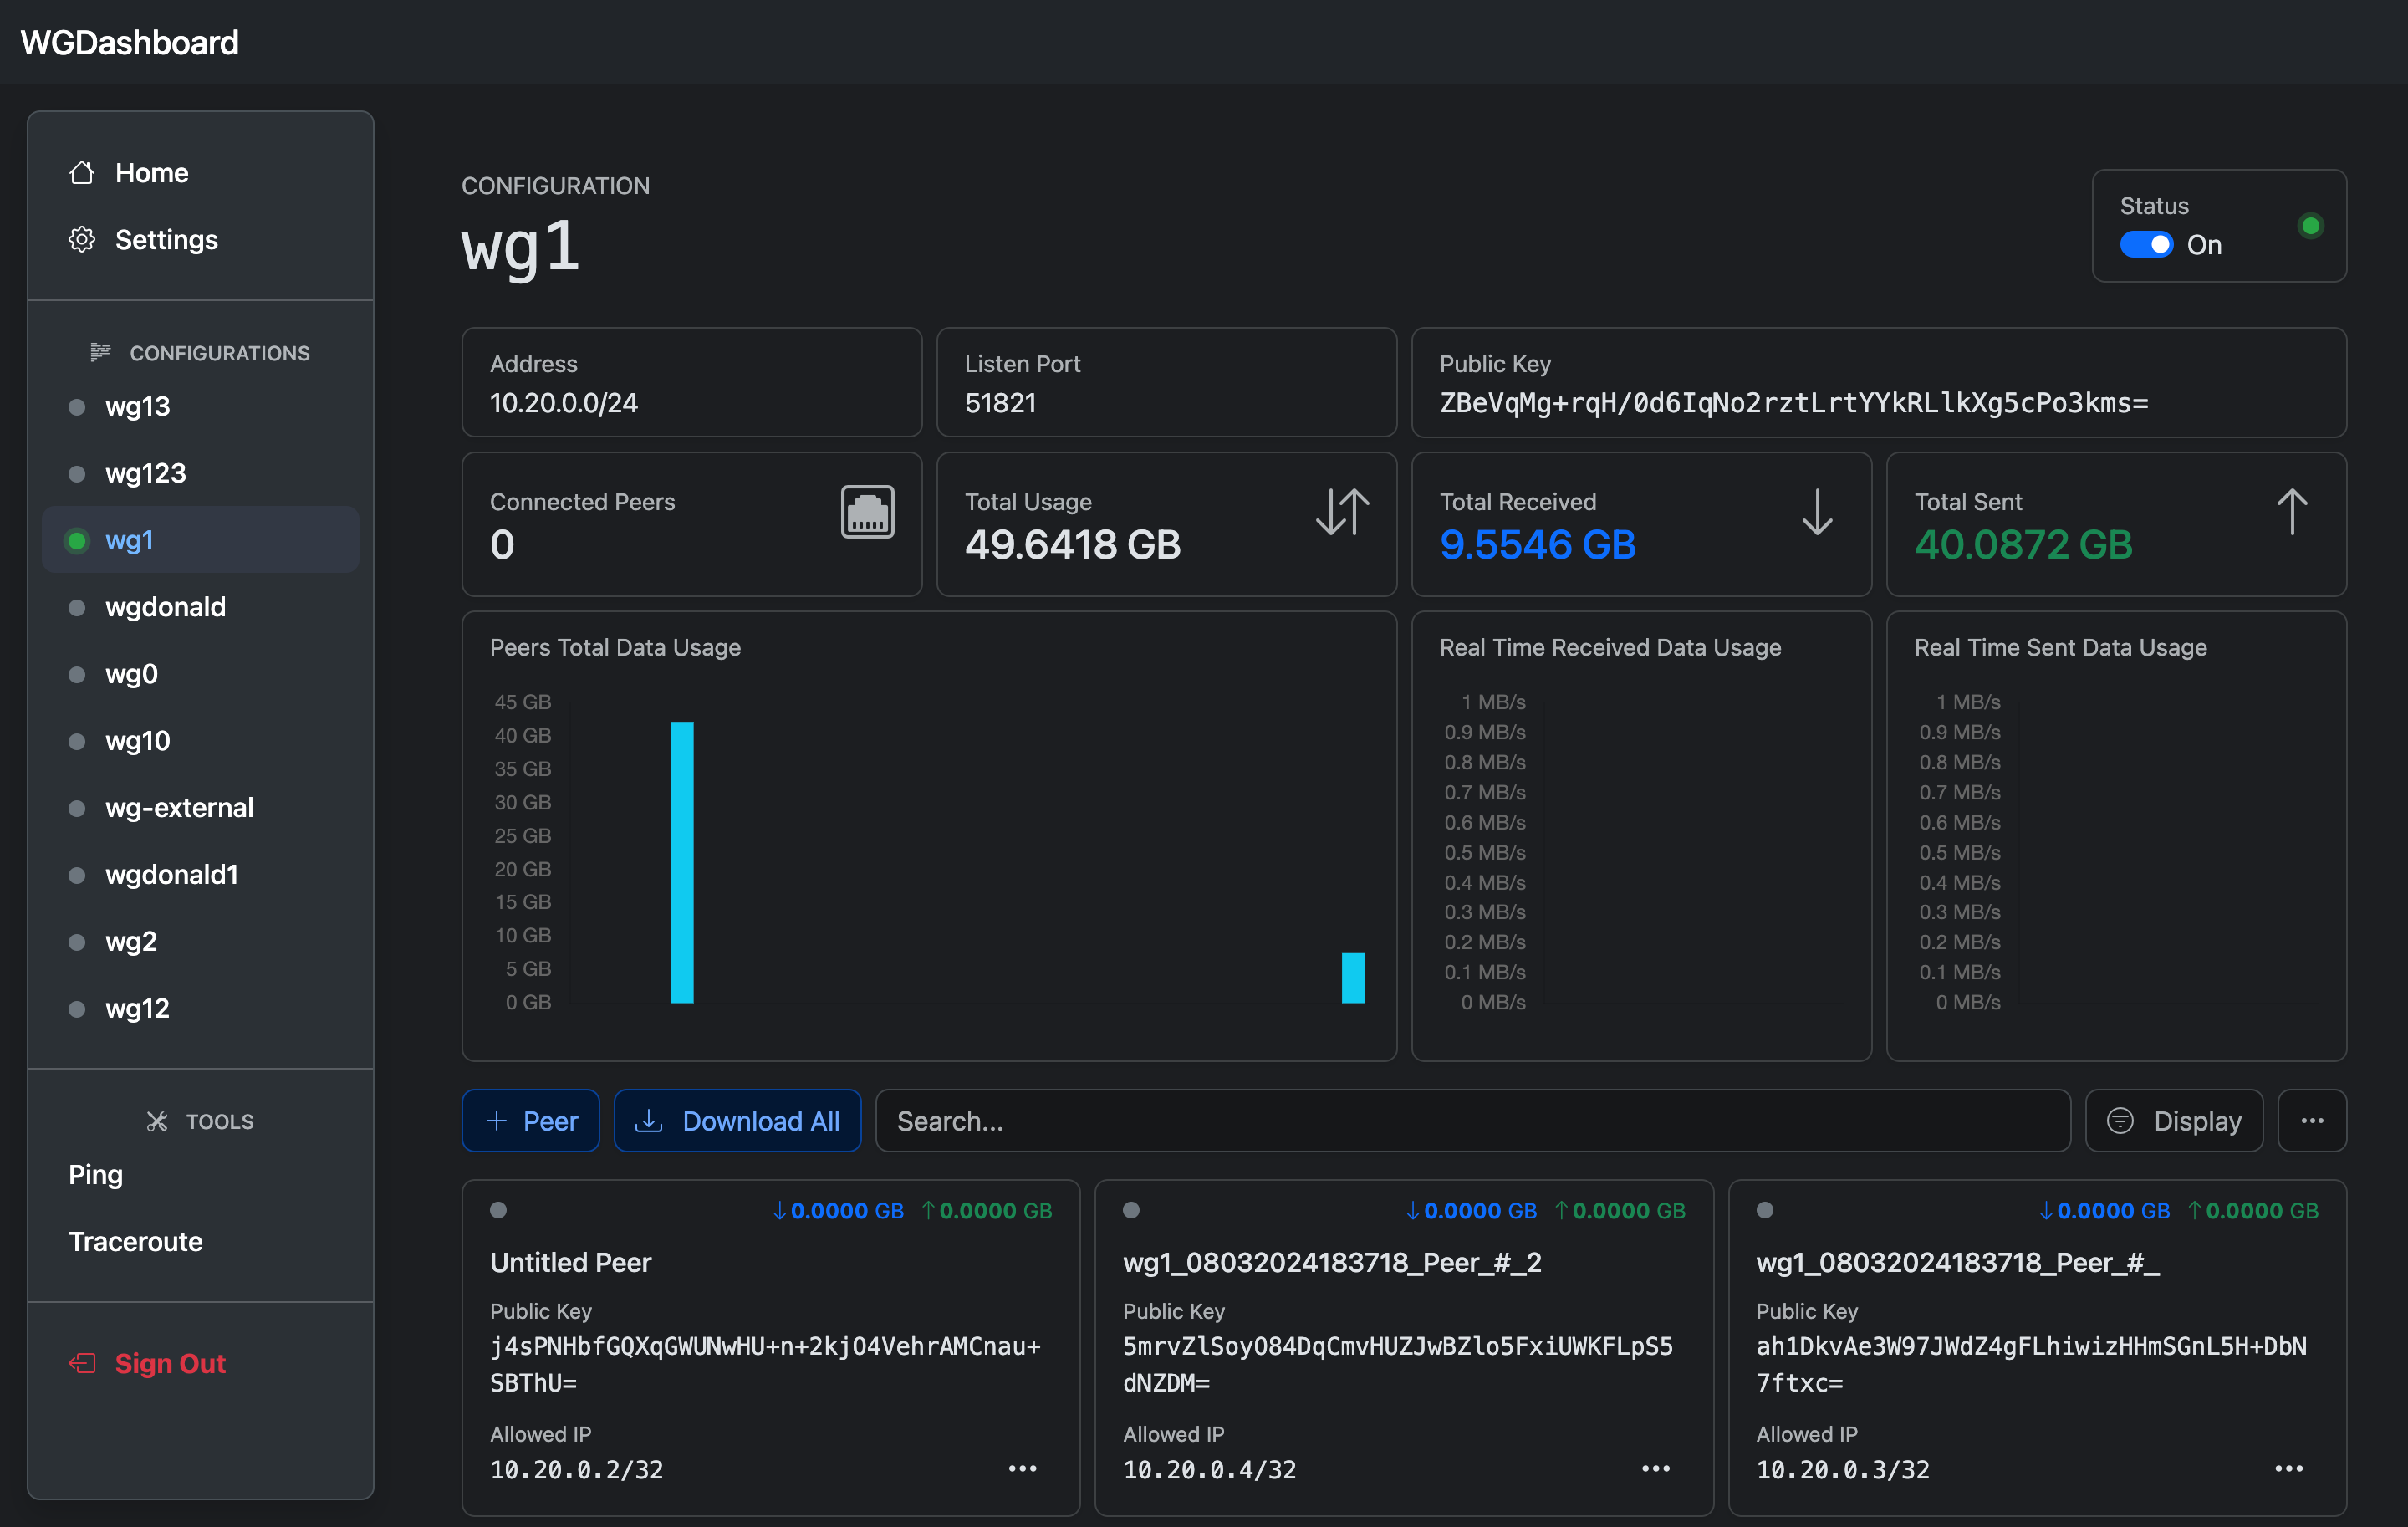Click public key j4sPNHbfGQXqGWUNwHU+n+2kjO4VehrAMCnau+SBThU=

(765, 1364)
